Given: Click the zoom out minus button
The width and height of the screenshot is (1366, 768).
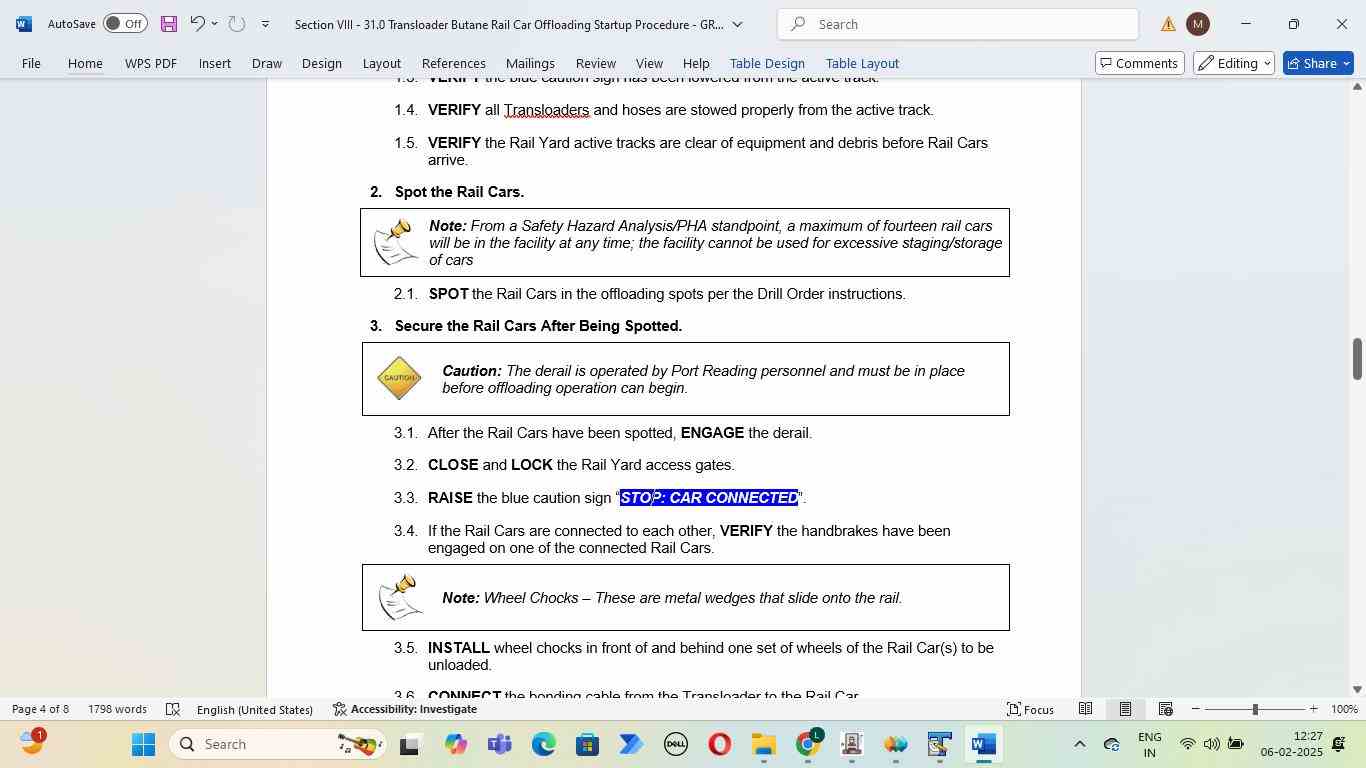Looking at the screenshot, I should [x=1195, y=709].
